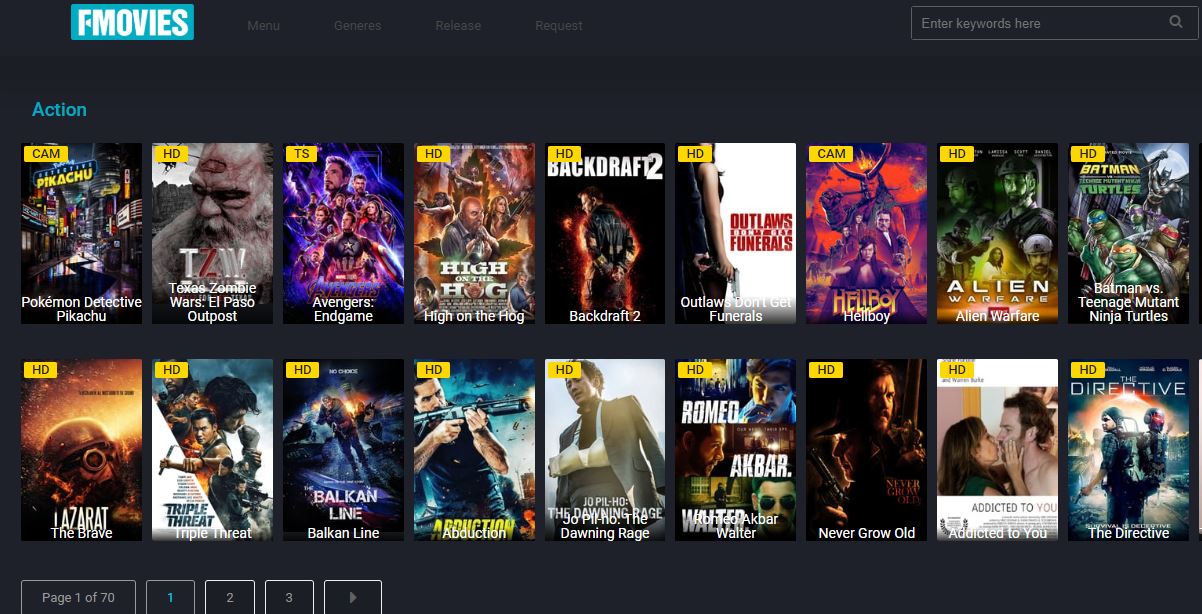Click the TS badge on Avengers: Endgame
The height and width of the screenshot is (614, 1202).
point(301,154)
